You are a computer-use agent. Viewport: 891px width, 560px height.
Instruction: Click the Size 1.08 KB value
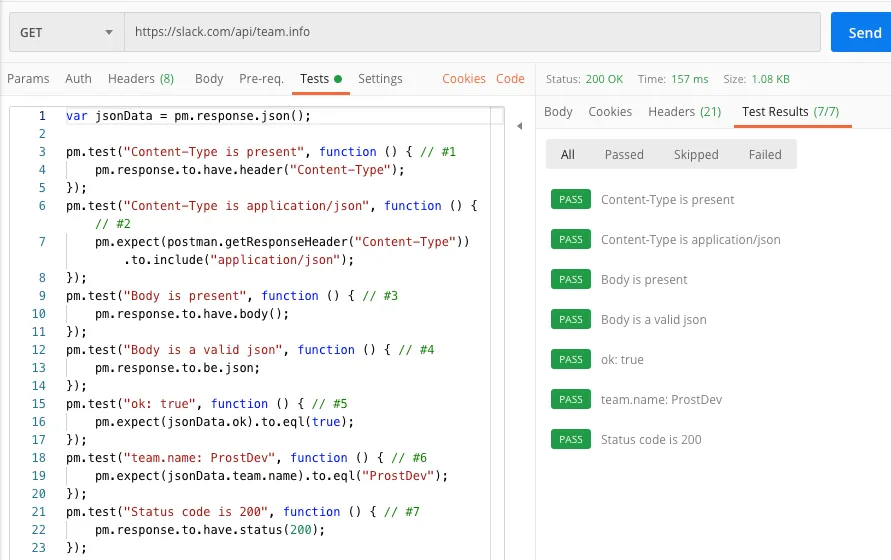(x=771, y=79)
